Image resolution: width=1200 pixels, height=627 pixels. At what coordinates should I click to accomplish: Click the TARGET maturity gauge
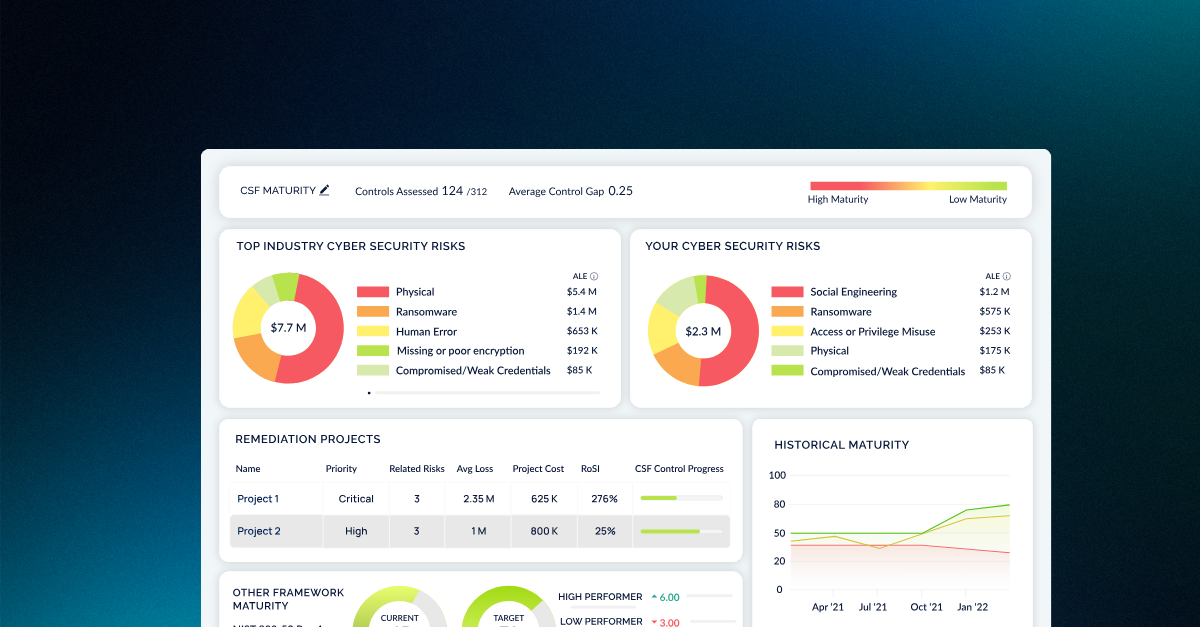click(x=508, y=607)
